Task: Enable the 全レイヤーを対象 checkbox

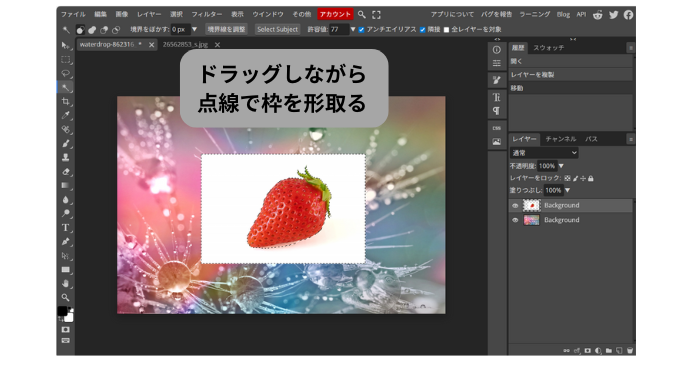Action: tap(446, 30)
